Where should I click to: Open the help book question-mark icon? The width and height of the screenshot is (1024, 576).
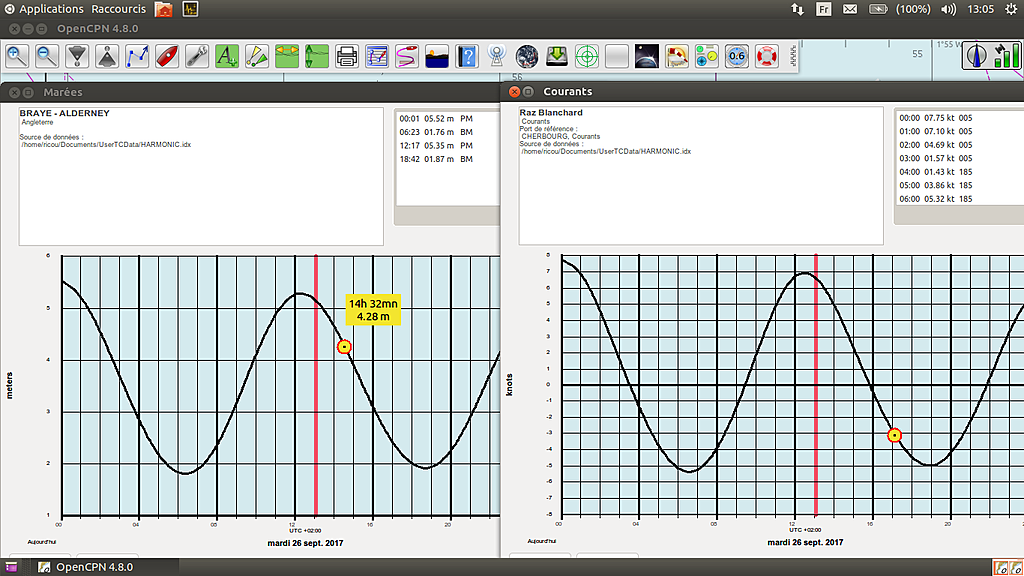[x=467, y=56]
